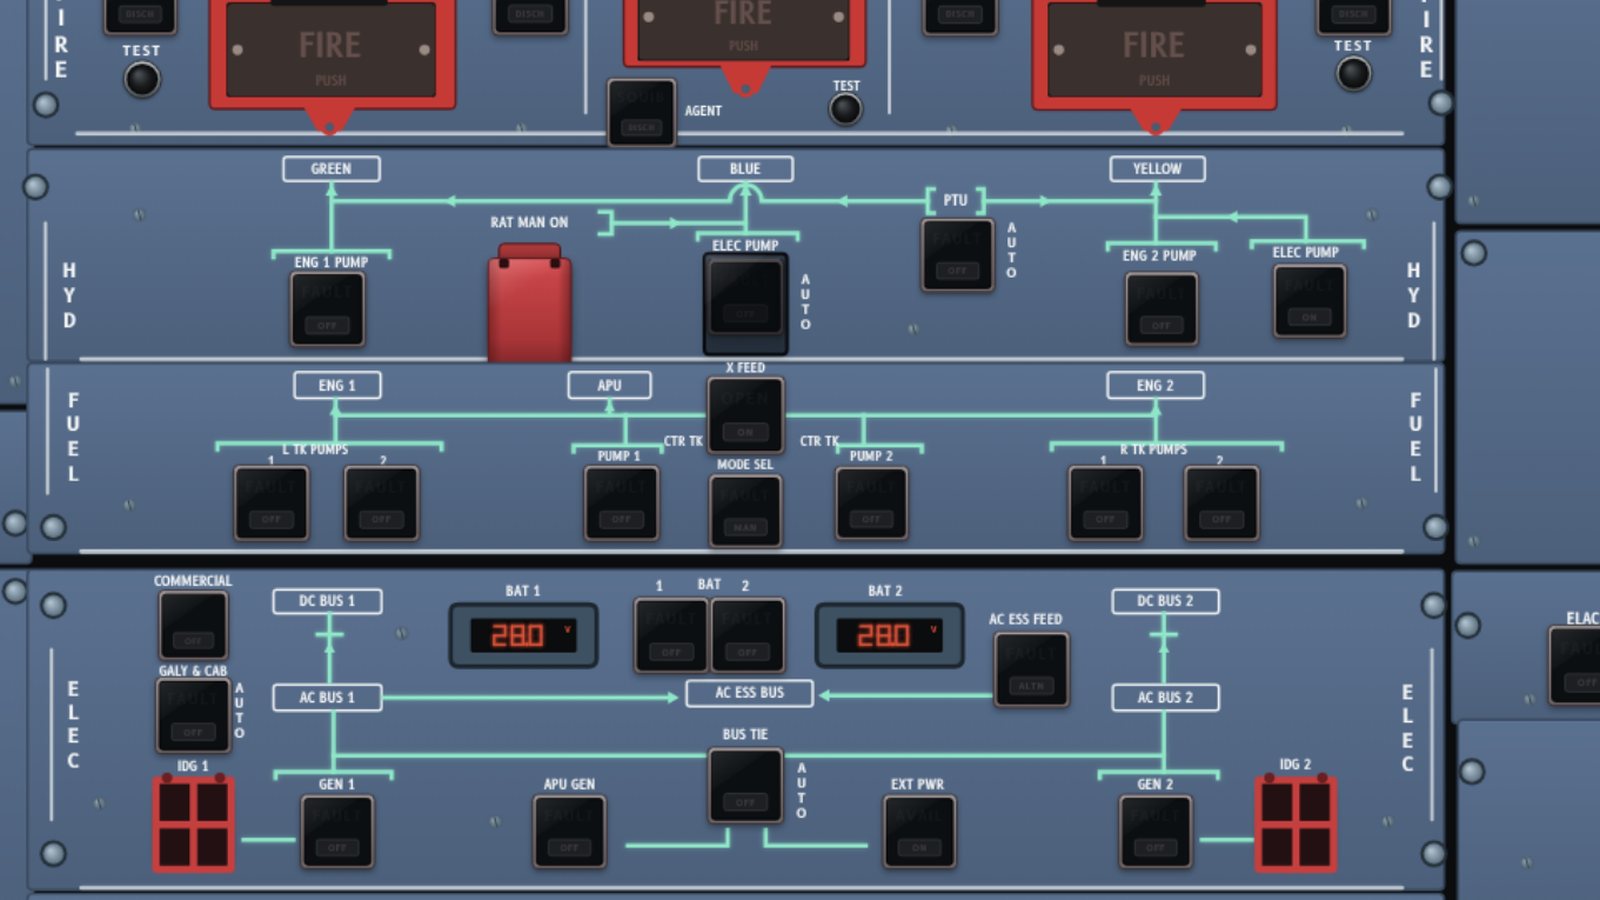Toggle L TK PUMPS 2 switch

[381, 503]
